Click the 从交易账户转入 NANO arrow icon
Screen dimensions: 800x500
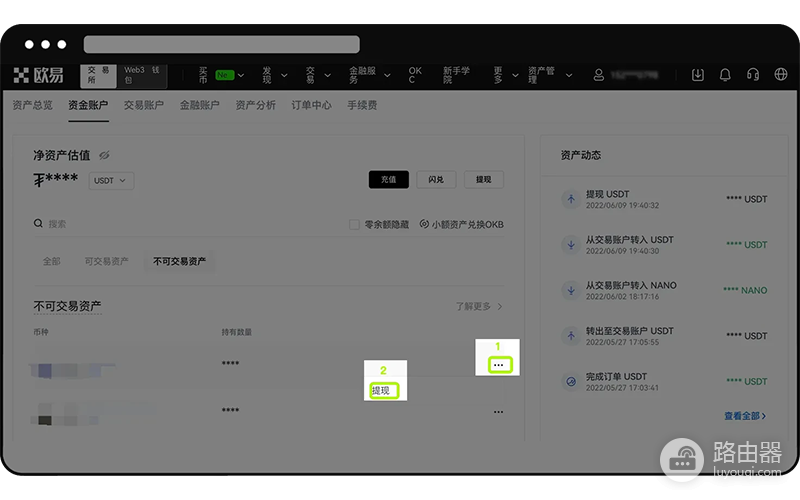point(571,290)
